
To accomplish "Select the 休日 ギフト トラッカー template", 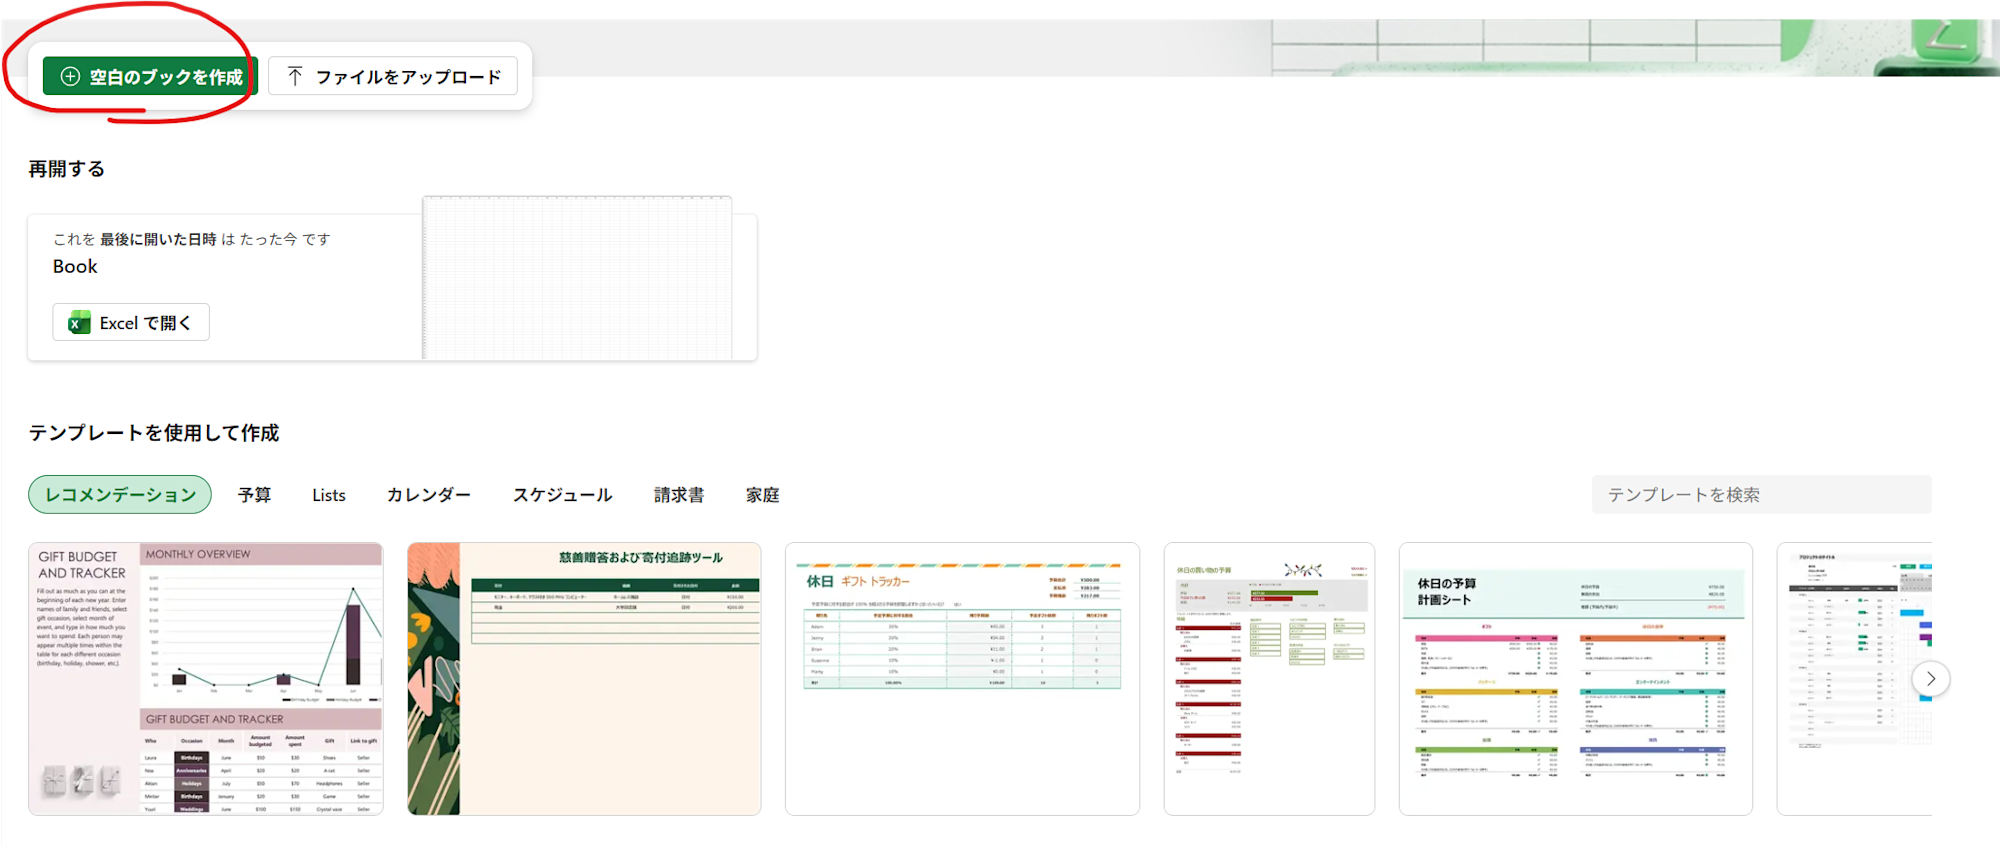I will 962,679.
